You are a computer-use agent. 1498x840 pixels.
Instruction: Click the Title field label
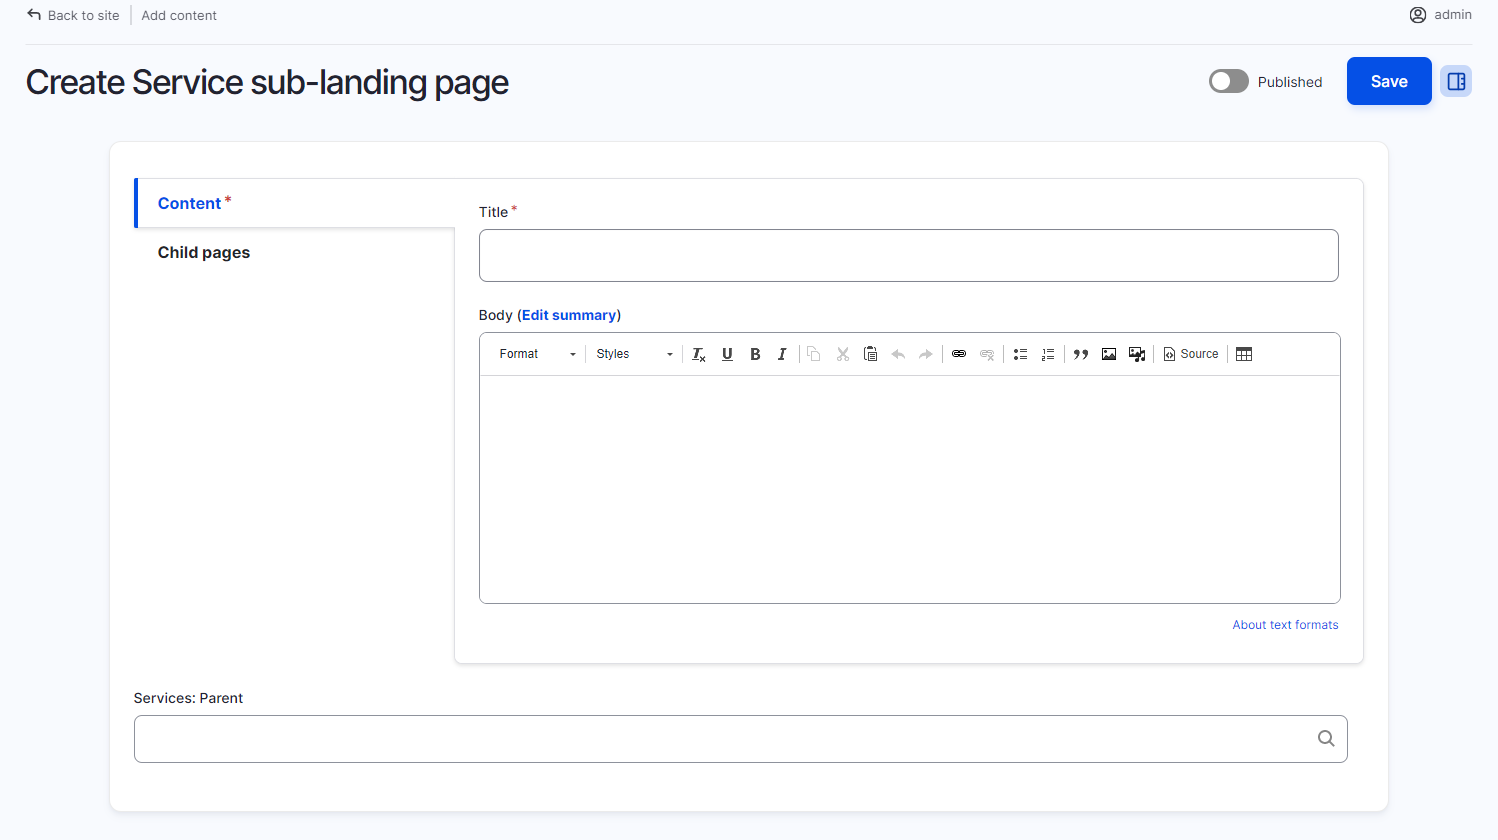coord(494,212)
